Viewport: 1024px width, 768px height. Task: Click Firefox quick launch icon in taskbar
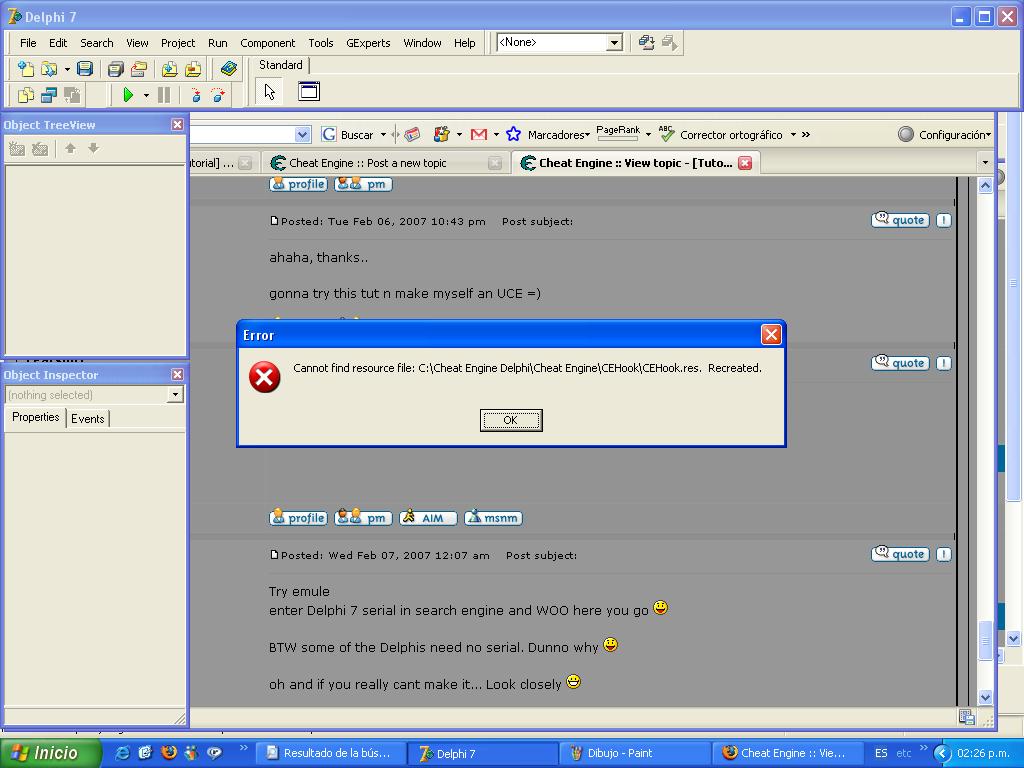168,752
